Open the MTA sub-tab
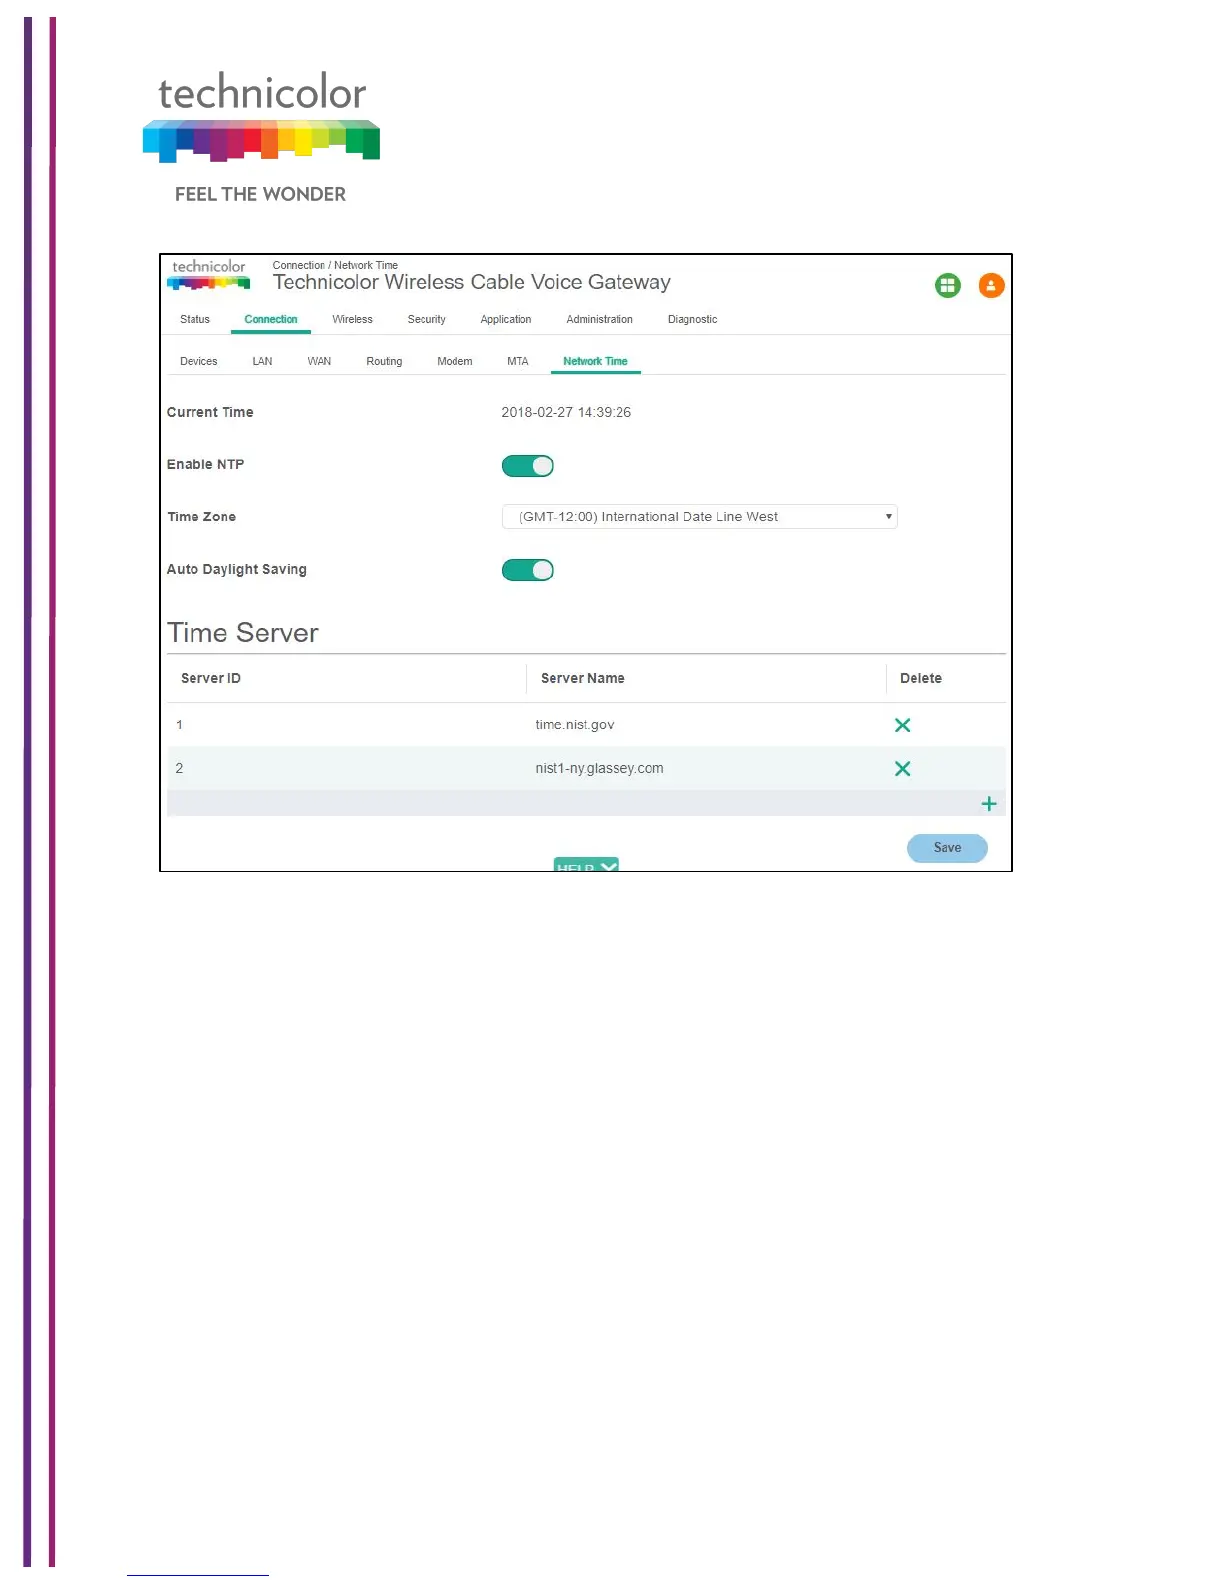1224x1584 pixels. coord(517,362)
